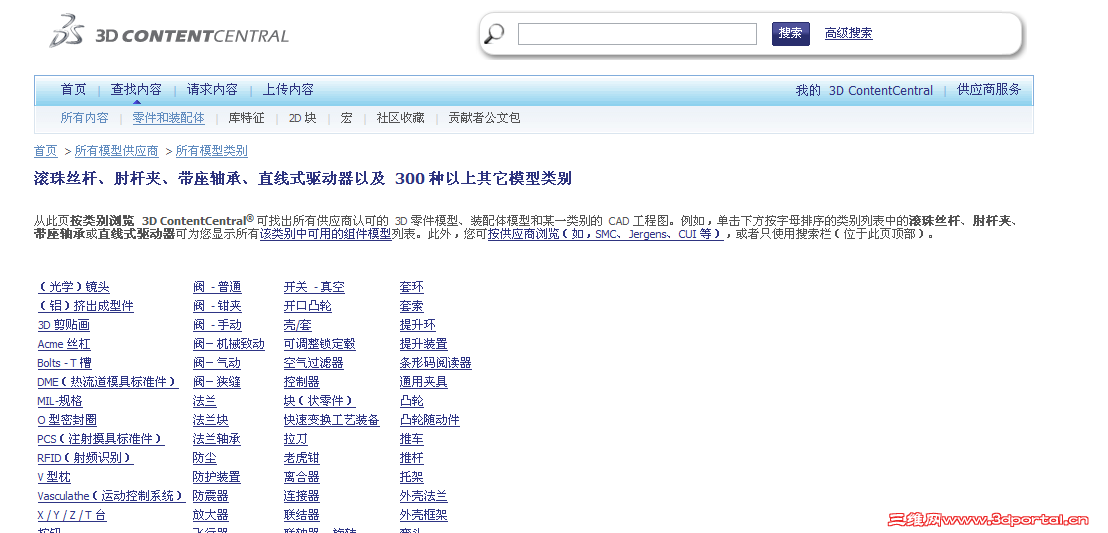Open the 阀 - 手动 category
The width and height of the screenshot is (1108, 533).
pos(217,325)
